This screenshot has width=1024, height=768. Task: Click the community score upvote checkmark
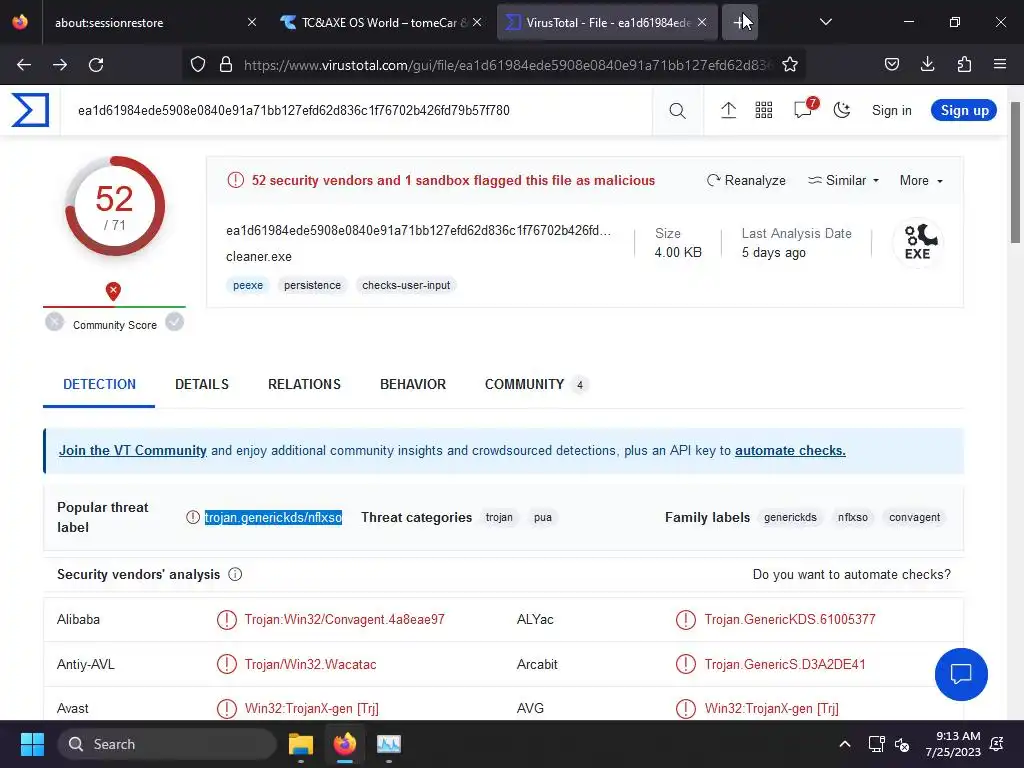pos(174,321)
